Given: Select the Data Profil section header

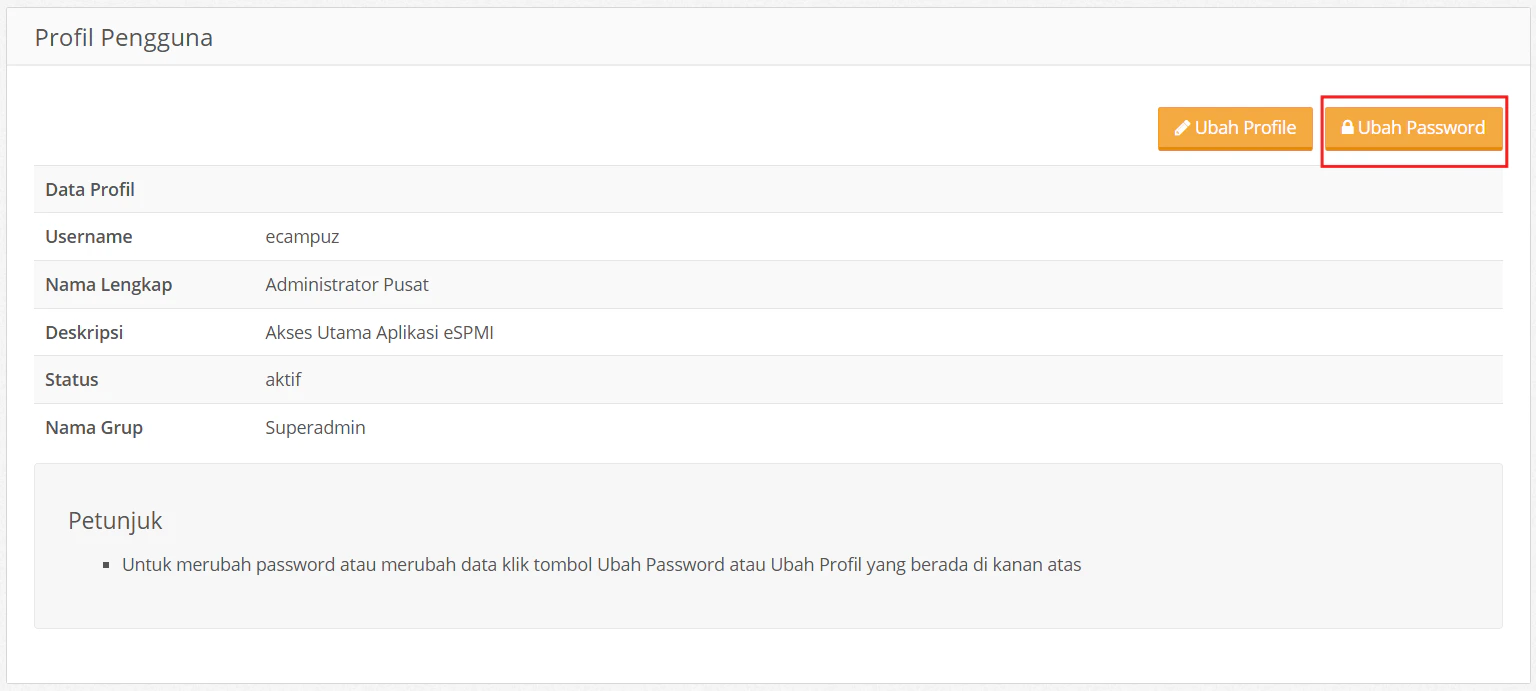Looking at the screenshot, I should tap(90, 189).
